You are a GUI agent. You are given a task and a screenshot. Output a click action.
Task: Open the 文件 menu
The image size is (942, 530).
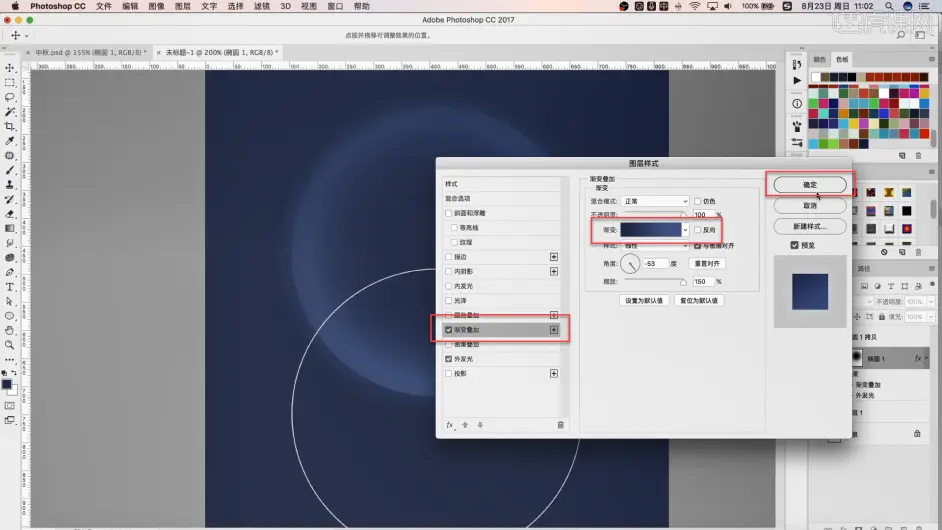(x=104, y=6)
